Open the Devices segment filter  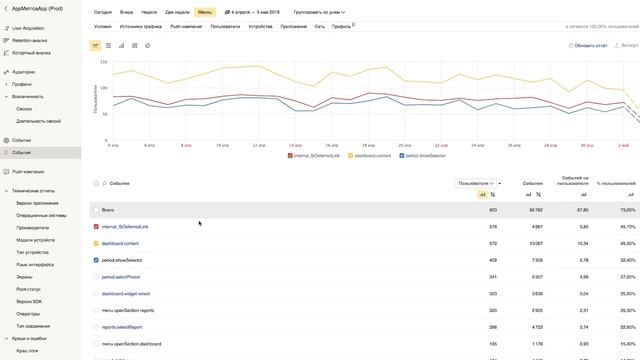pos(260,27)
